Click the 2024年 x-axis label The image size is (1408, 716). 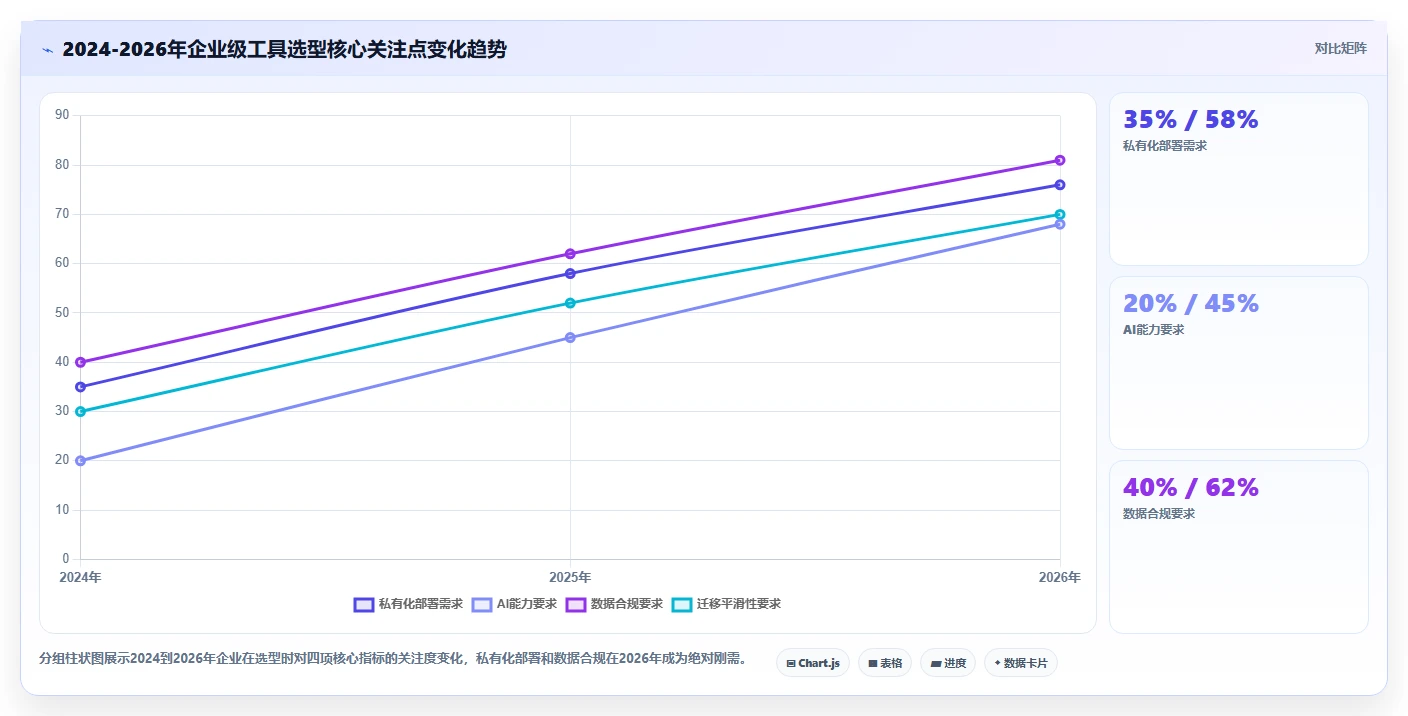click(80, 578)
